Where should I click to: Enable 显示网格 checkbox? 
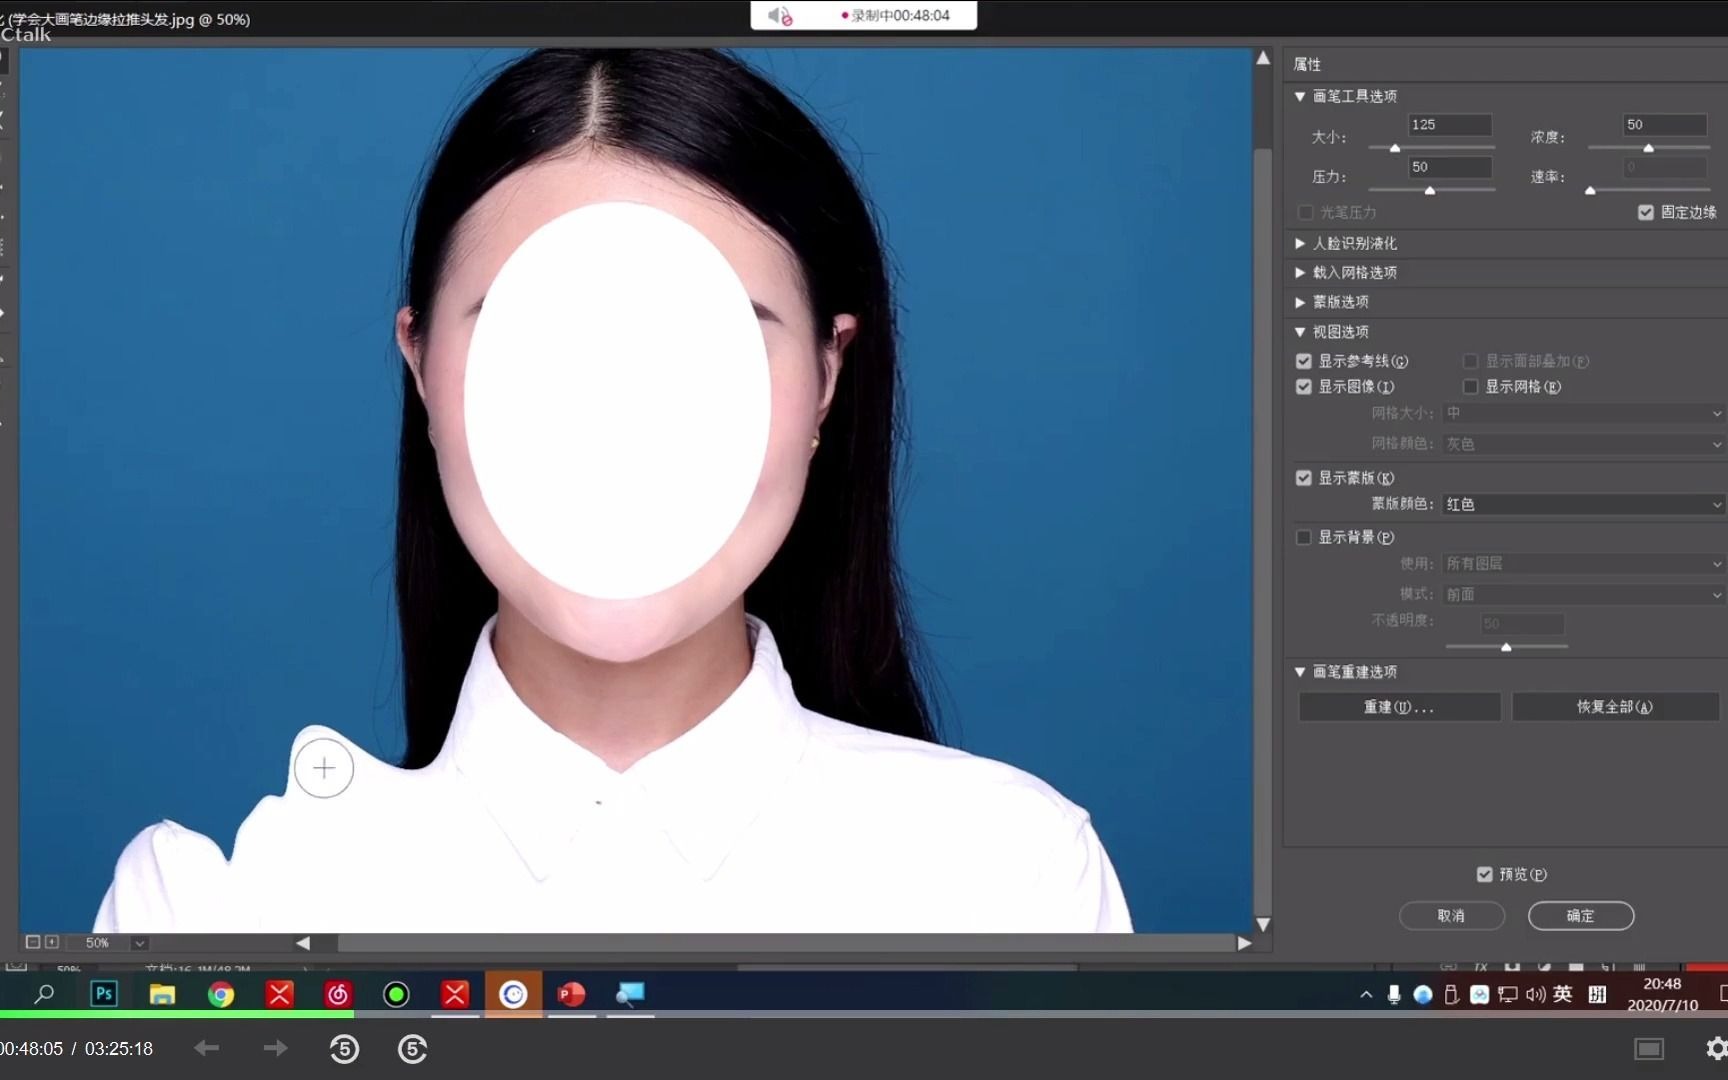coord(1470,386)
